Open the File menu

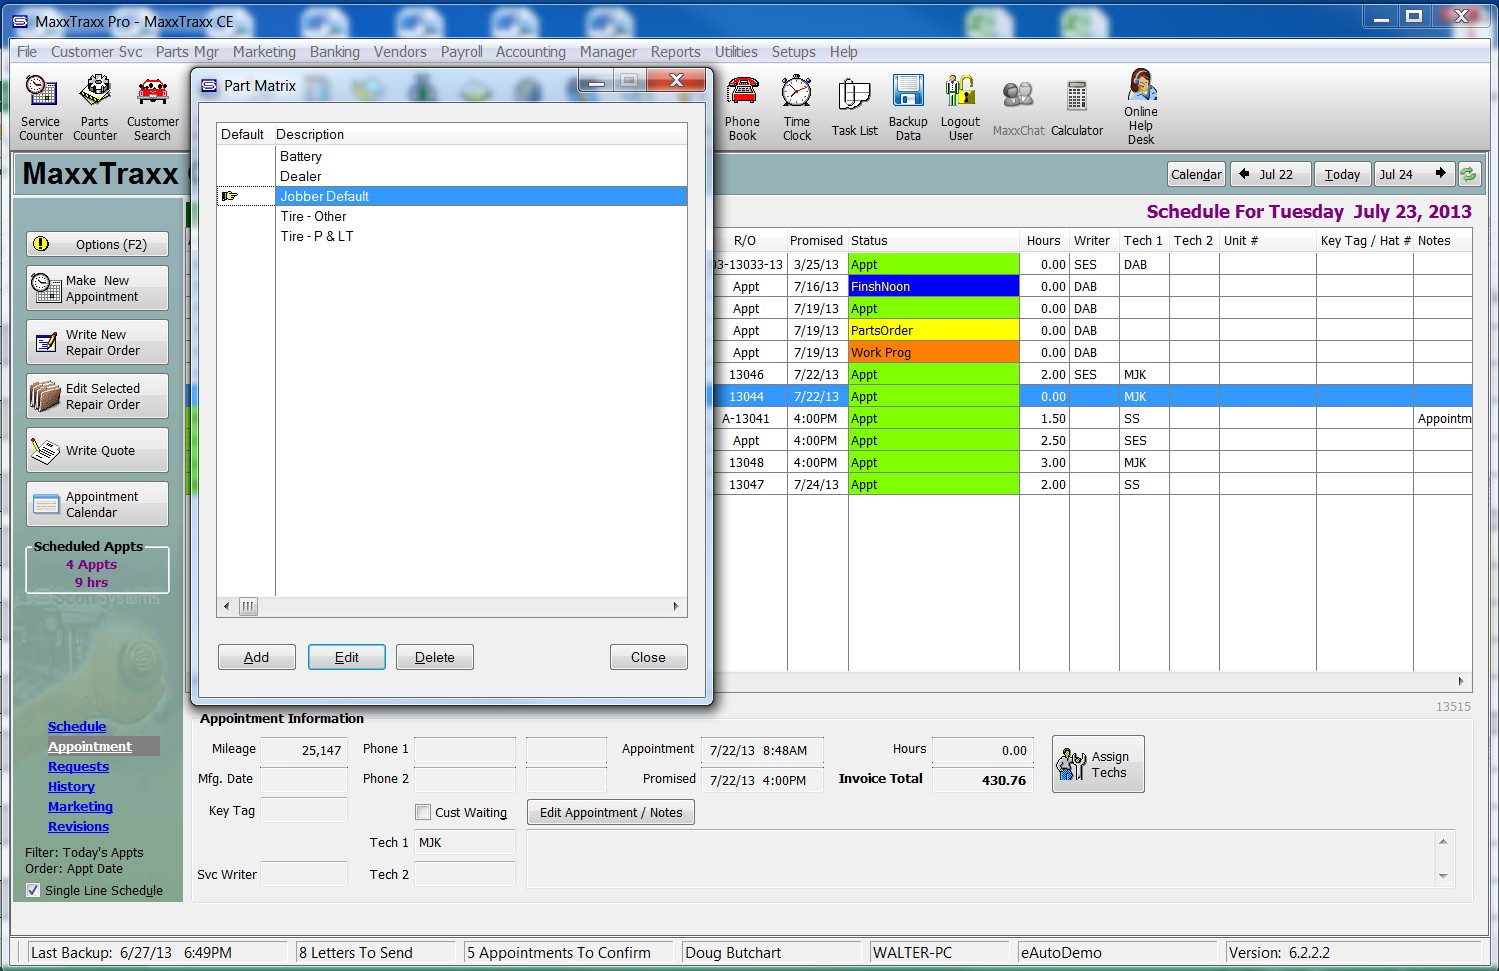tap(27, 52)
